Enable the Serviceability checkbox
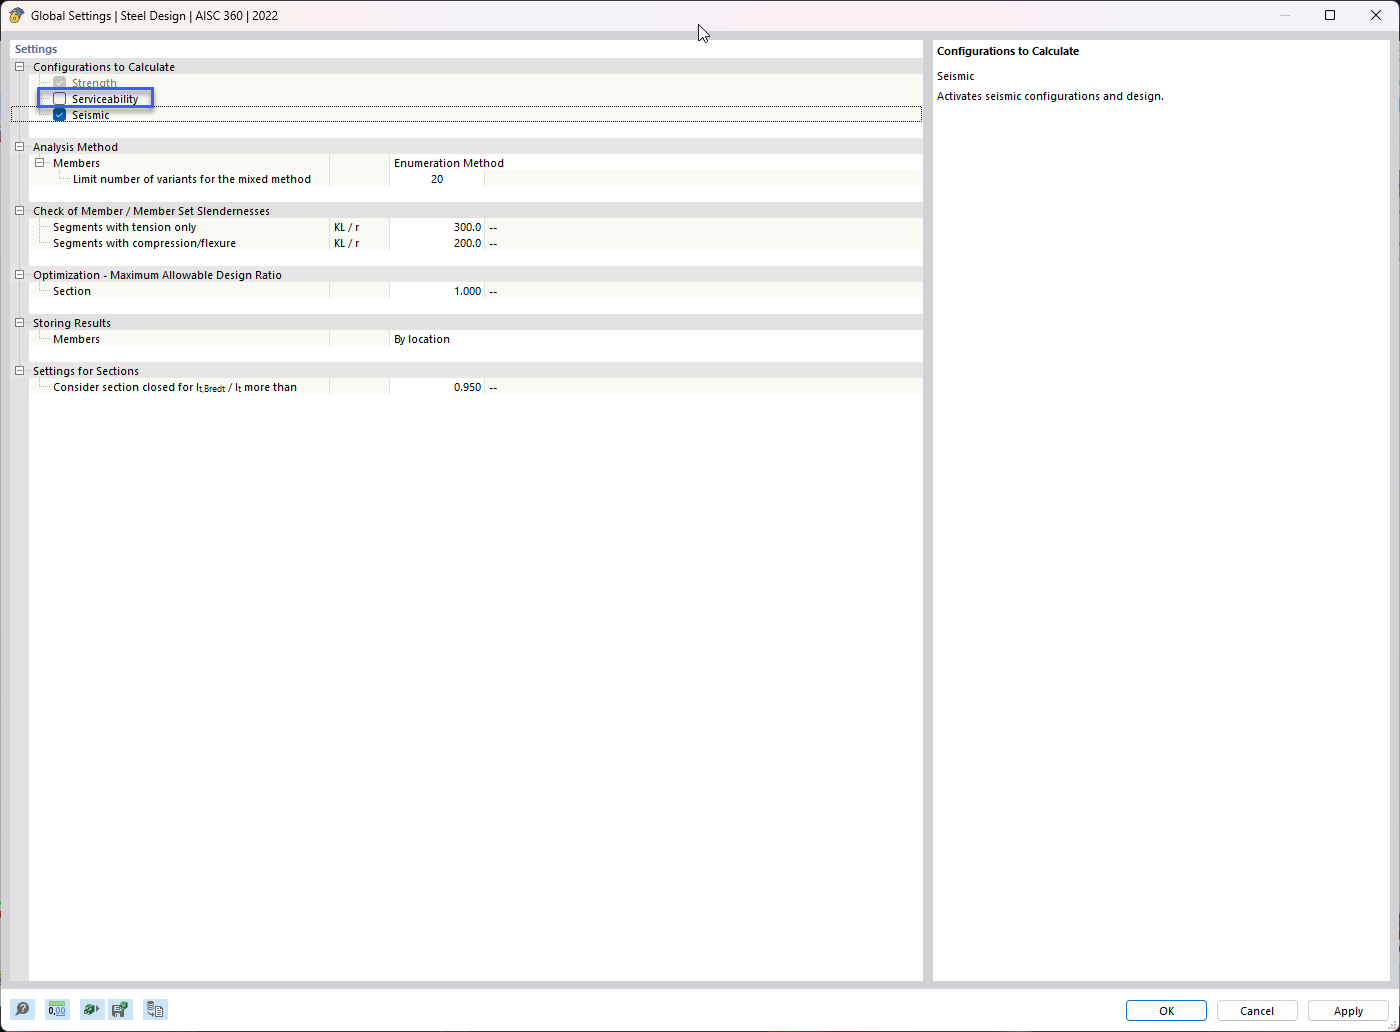The width and height of the screenshot is (1400, 1032). [59, 98]
